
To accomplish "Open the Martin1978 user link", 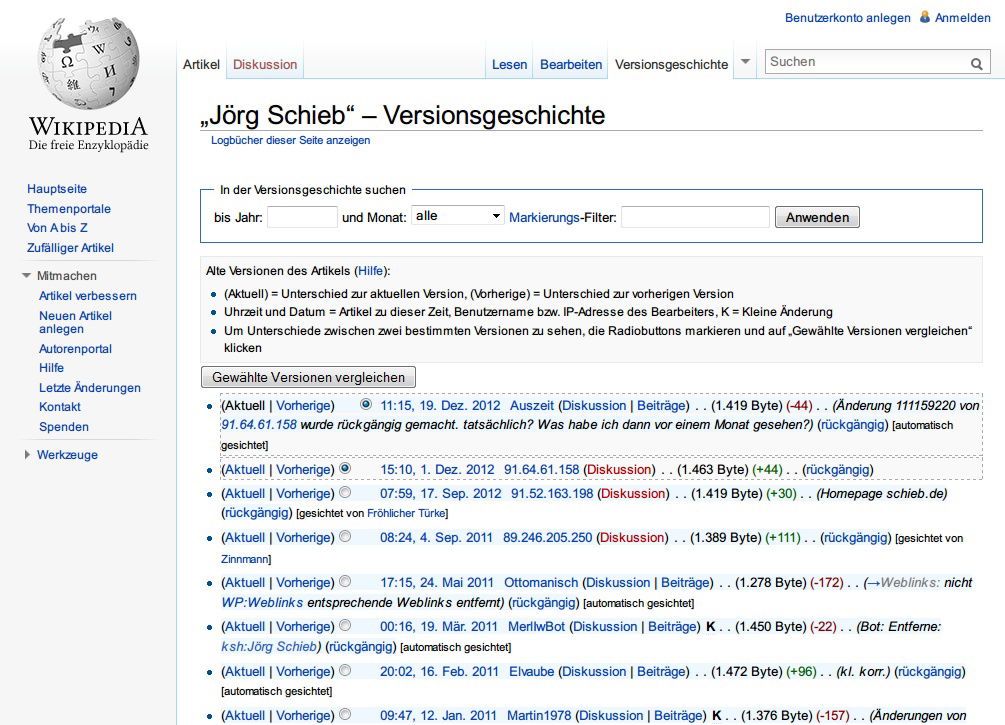I will tap(539, 715).
